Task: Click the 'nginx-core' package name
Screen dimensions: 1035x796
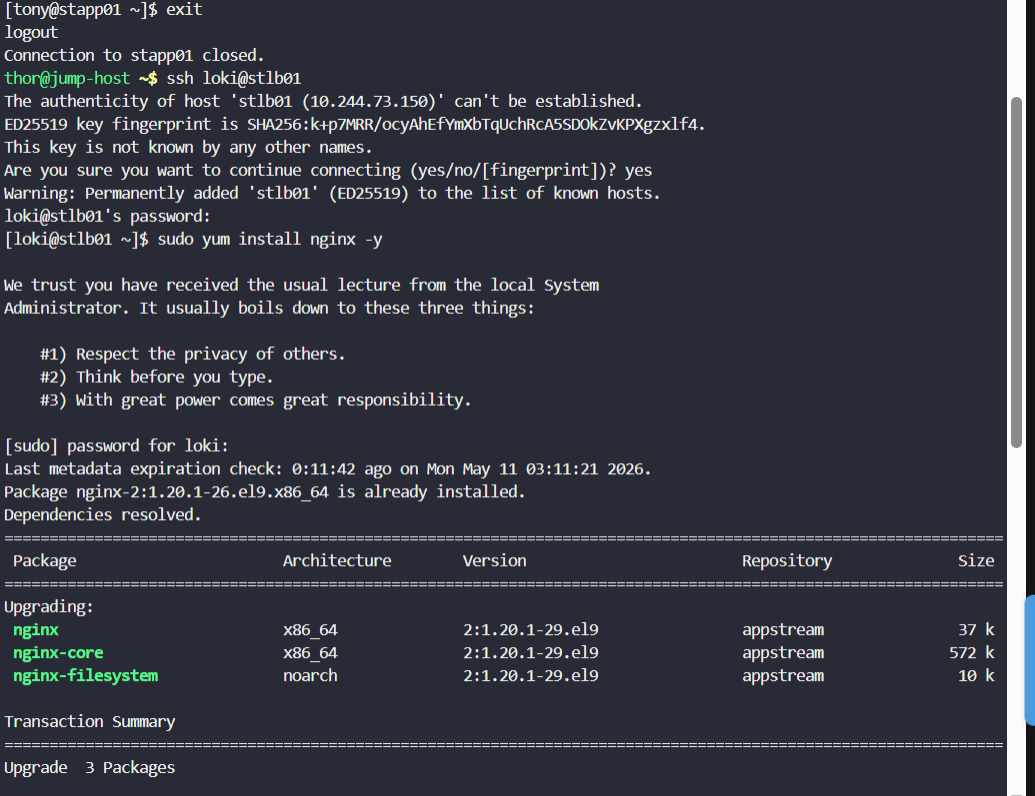Action: tap(58, 653)
